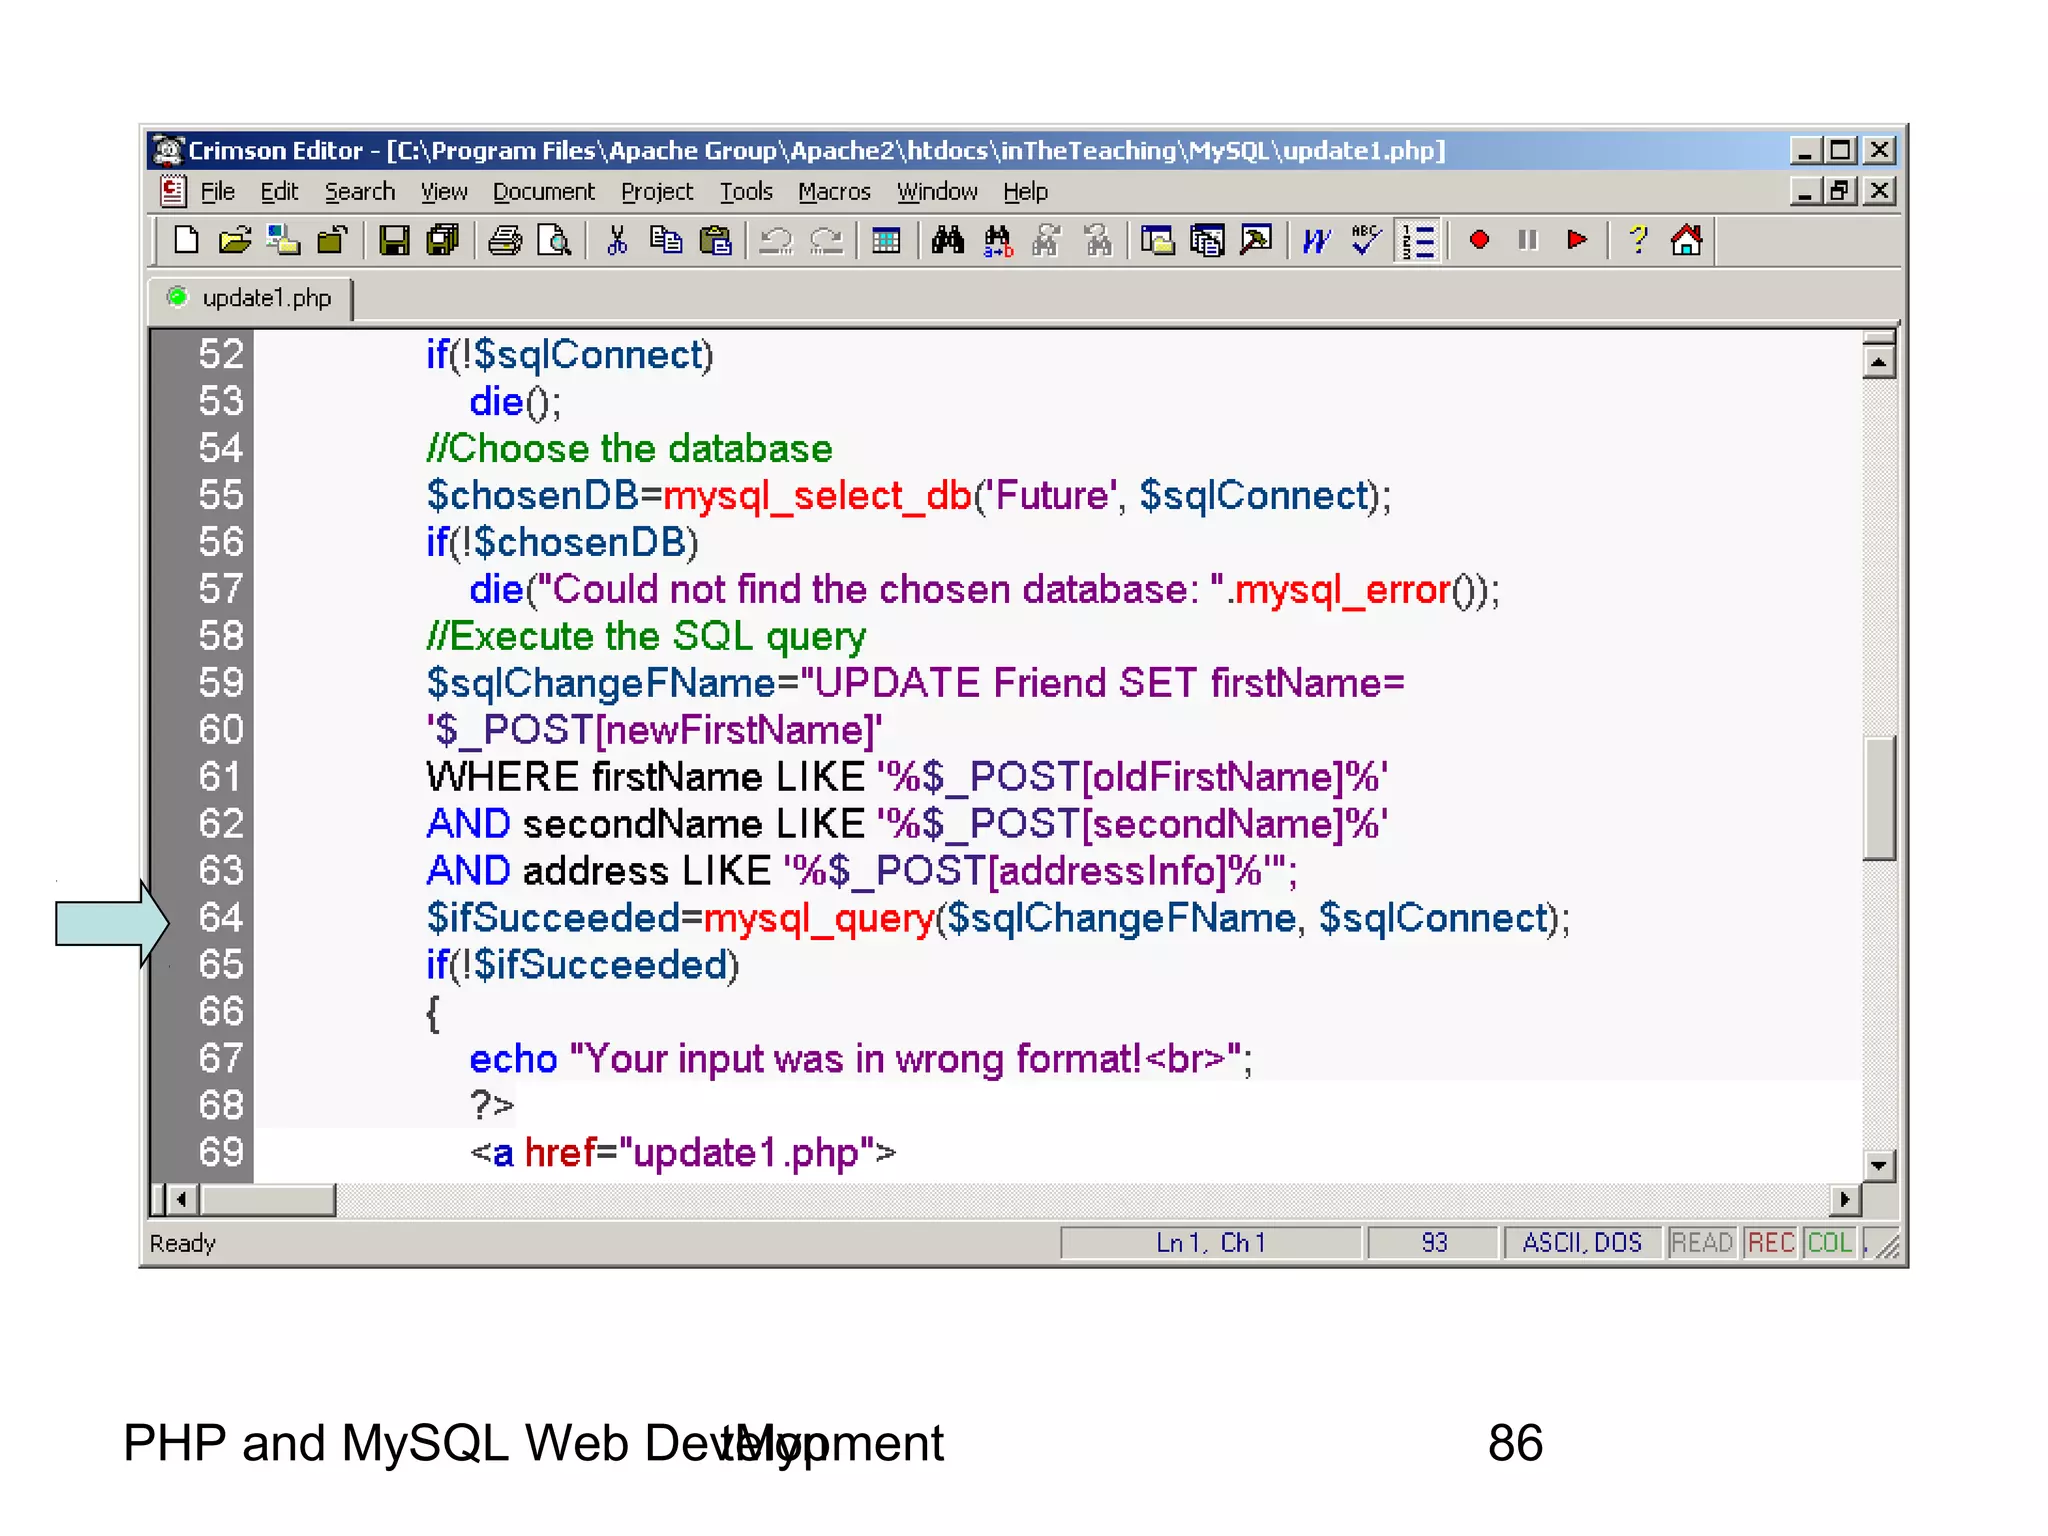2048x1536 pixels.
Task: Click the find next greyed binoculars icon
Action: point(1047,241)
